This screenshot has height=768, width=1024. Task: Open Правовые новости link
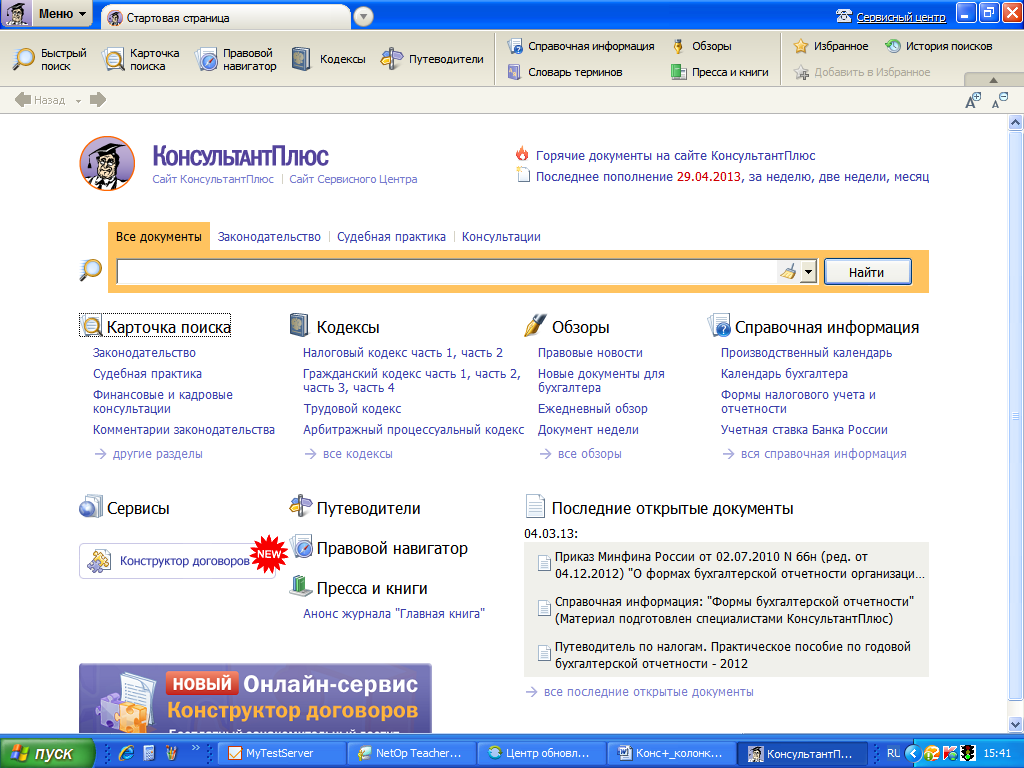pyautogui.click(x=590, y=353)
